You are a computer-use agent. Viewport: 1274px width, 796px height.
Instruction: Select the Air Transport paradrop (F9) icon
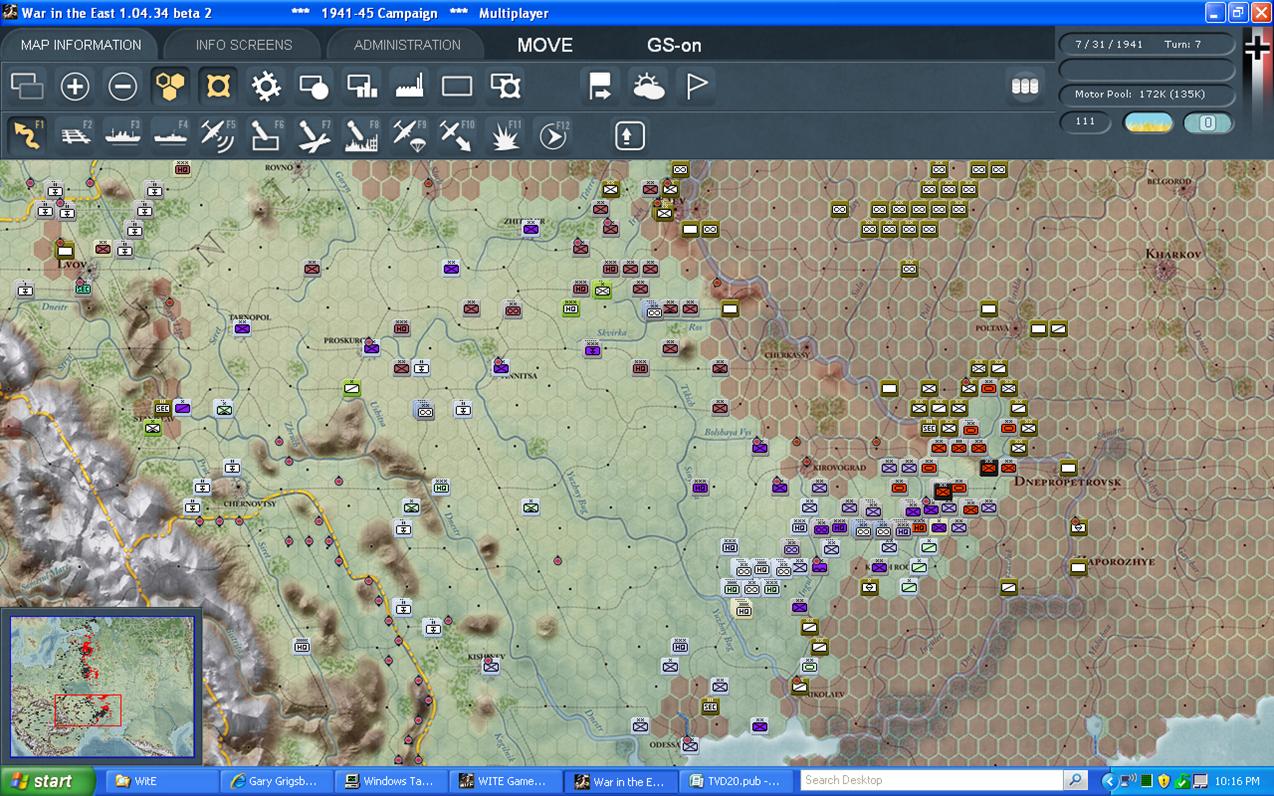(409, 135)
